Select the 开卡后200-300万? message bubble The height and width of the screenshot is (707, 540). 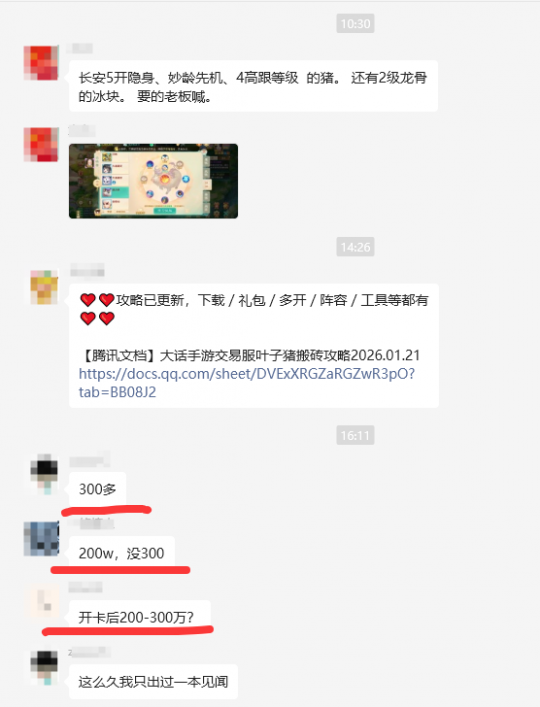click(x=140, y=617)
